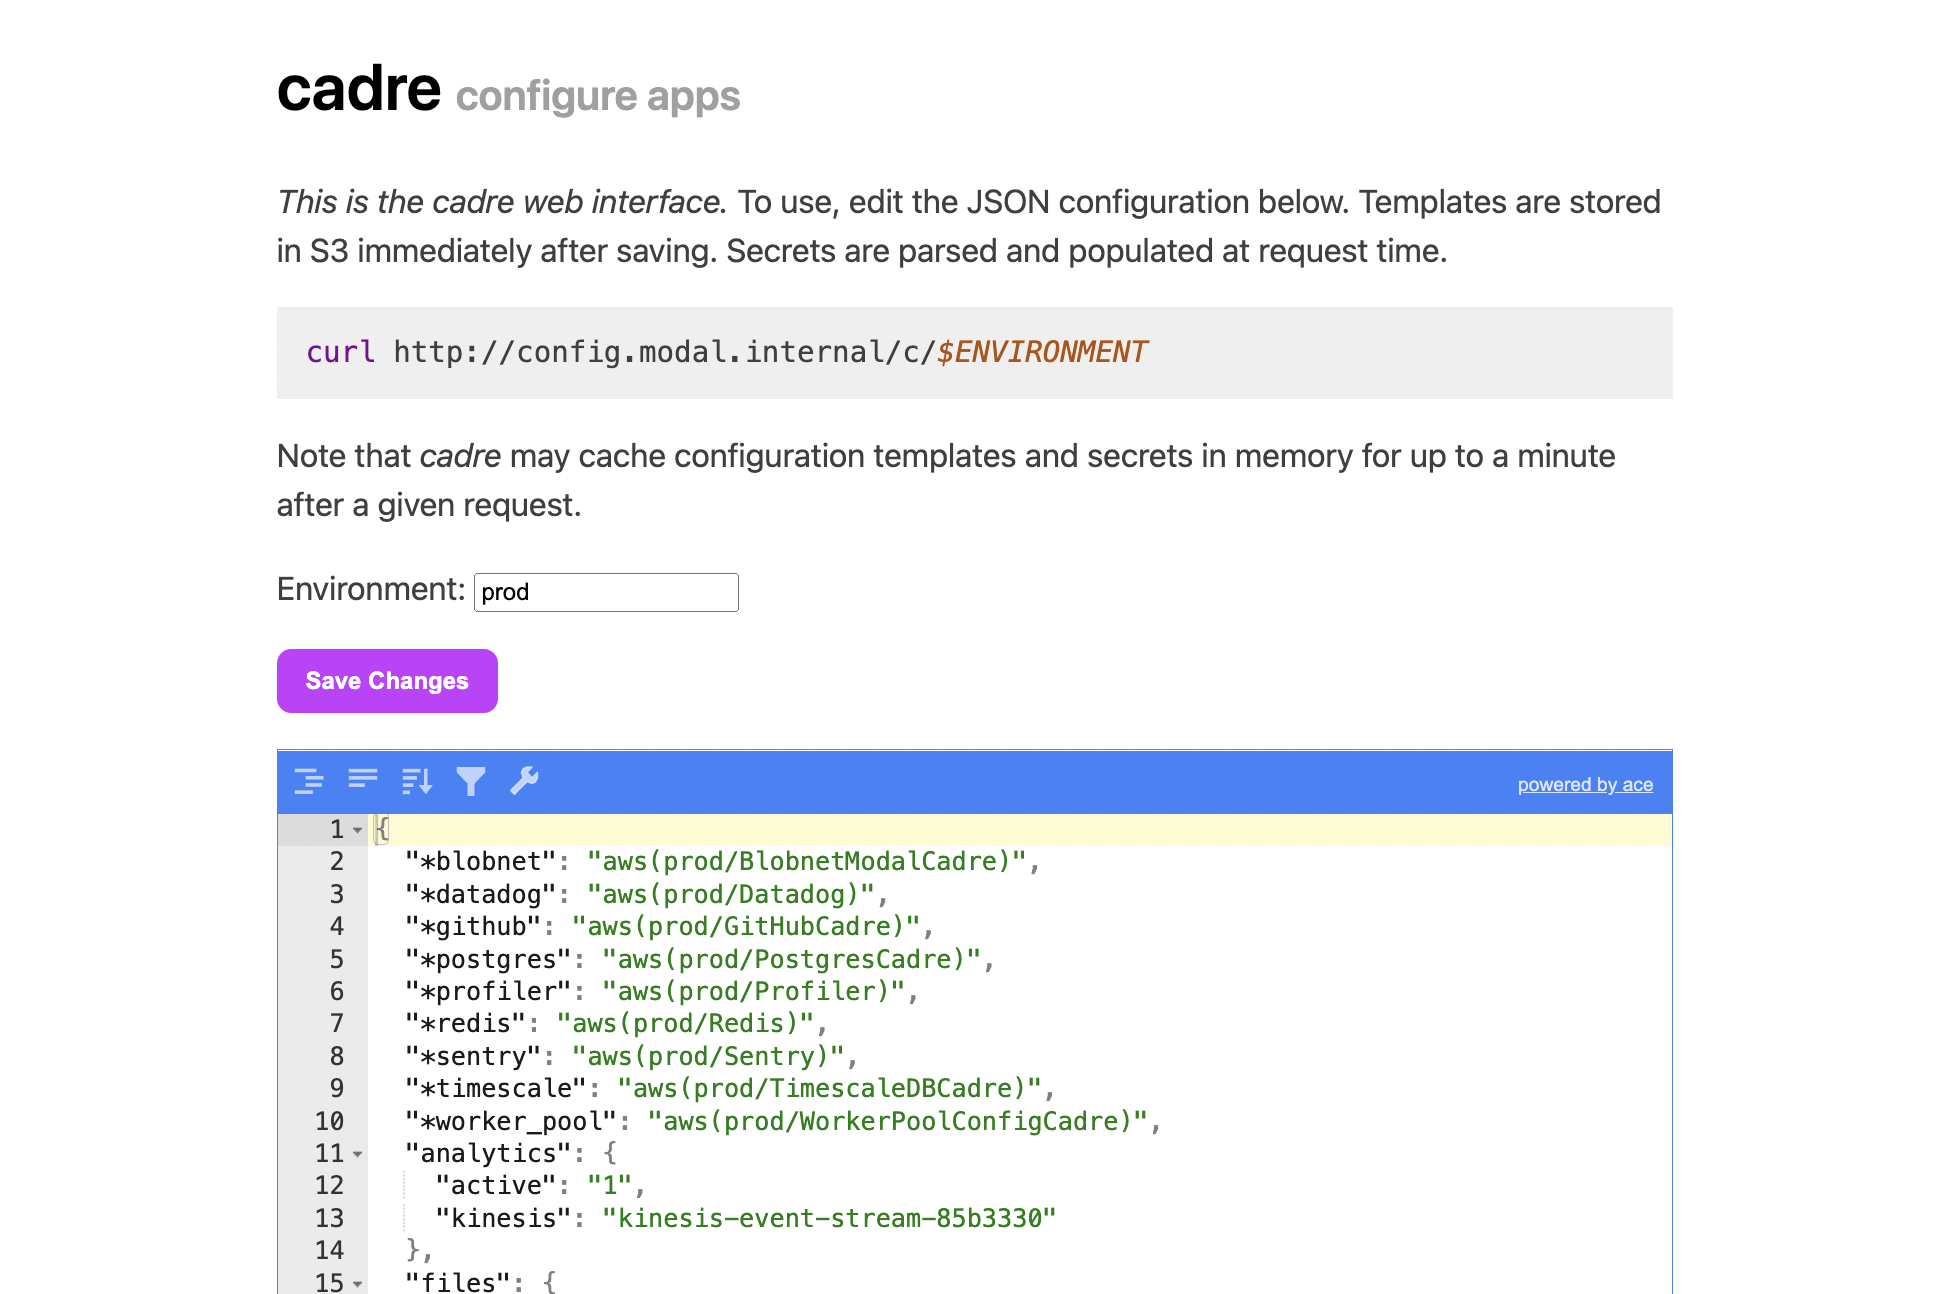
Task: Click the sort contents icon
Action: pos(417,781)
